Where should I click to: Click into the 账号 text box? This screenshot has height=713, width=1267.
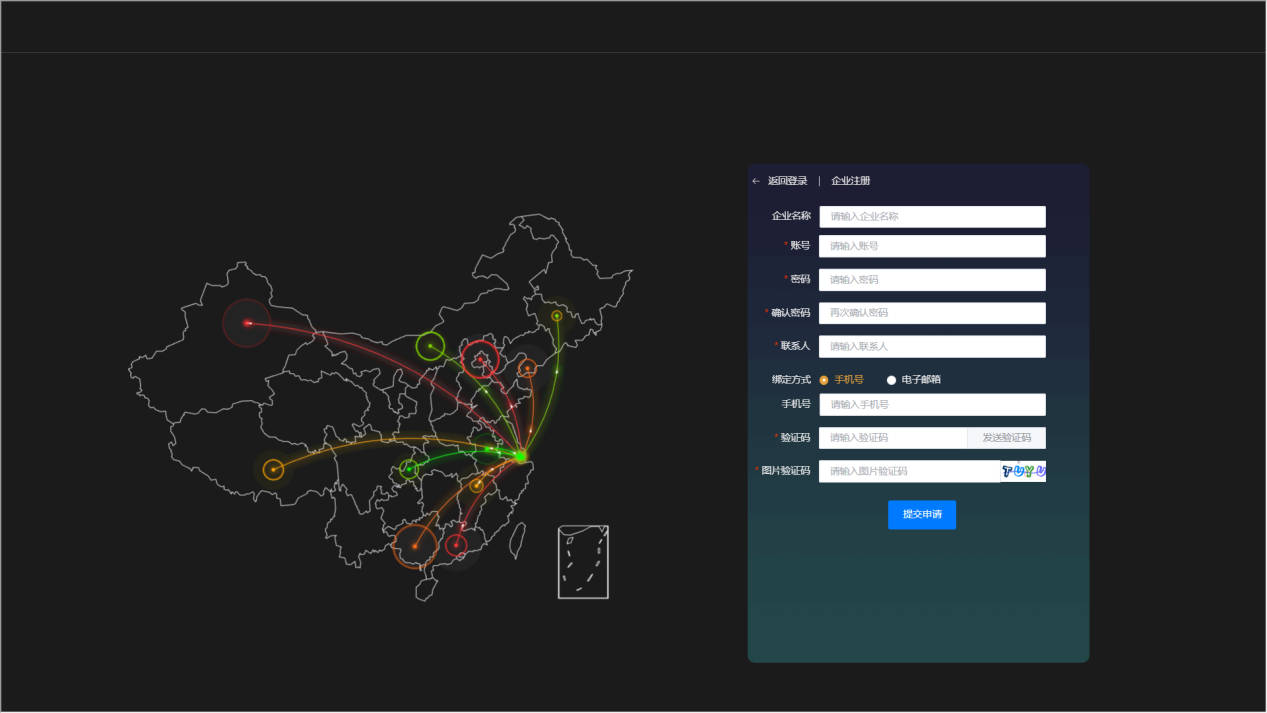pos(931,246)
